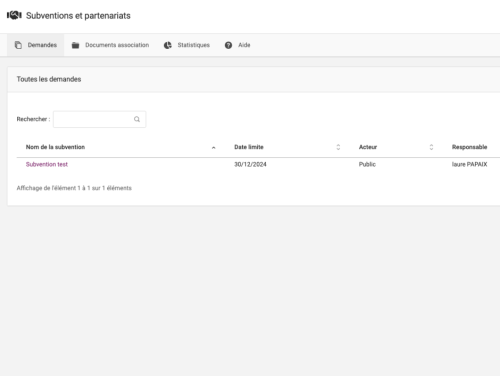Click the Nom de la subvention header
The width and height of the screenshot is (500, 376).
point(55,147)
